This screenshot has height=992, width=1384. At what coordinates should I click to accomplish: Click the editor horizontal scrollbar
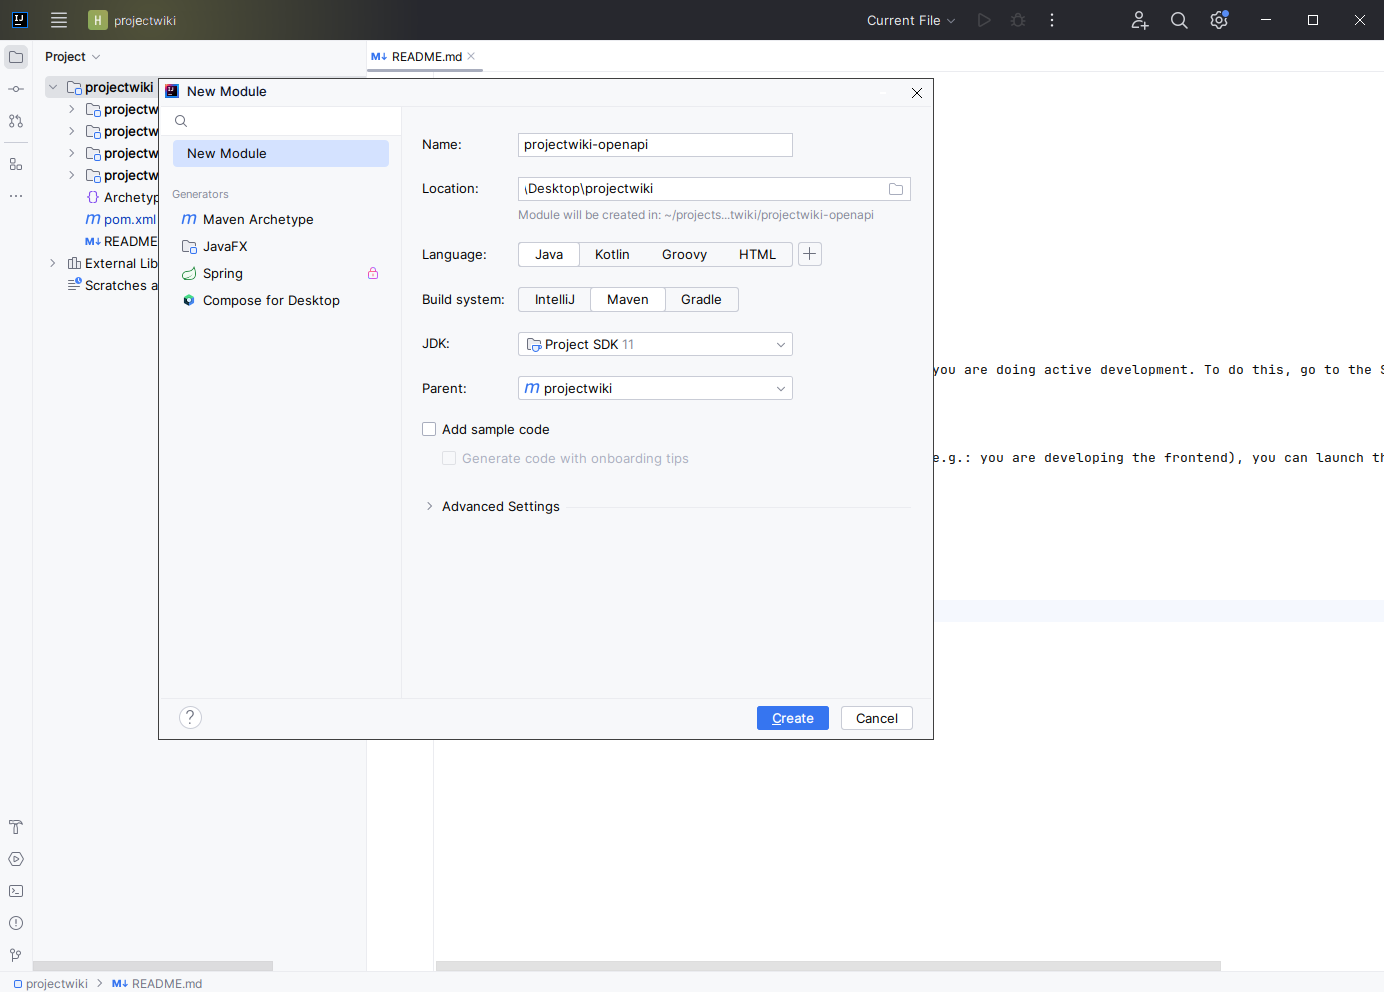[x=828, y=966]
